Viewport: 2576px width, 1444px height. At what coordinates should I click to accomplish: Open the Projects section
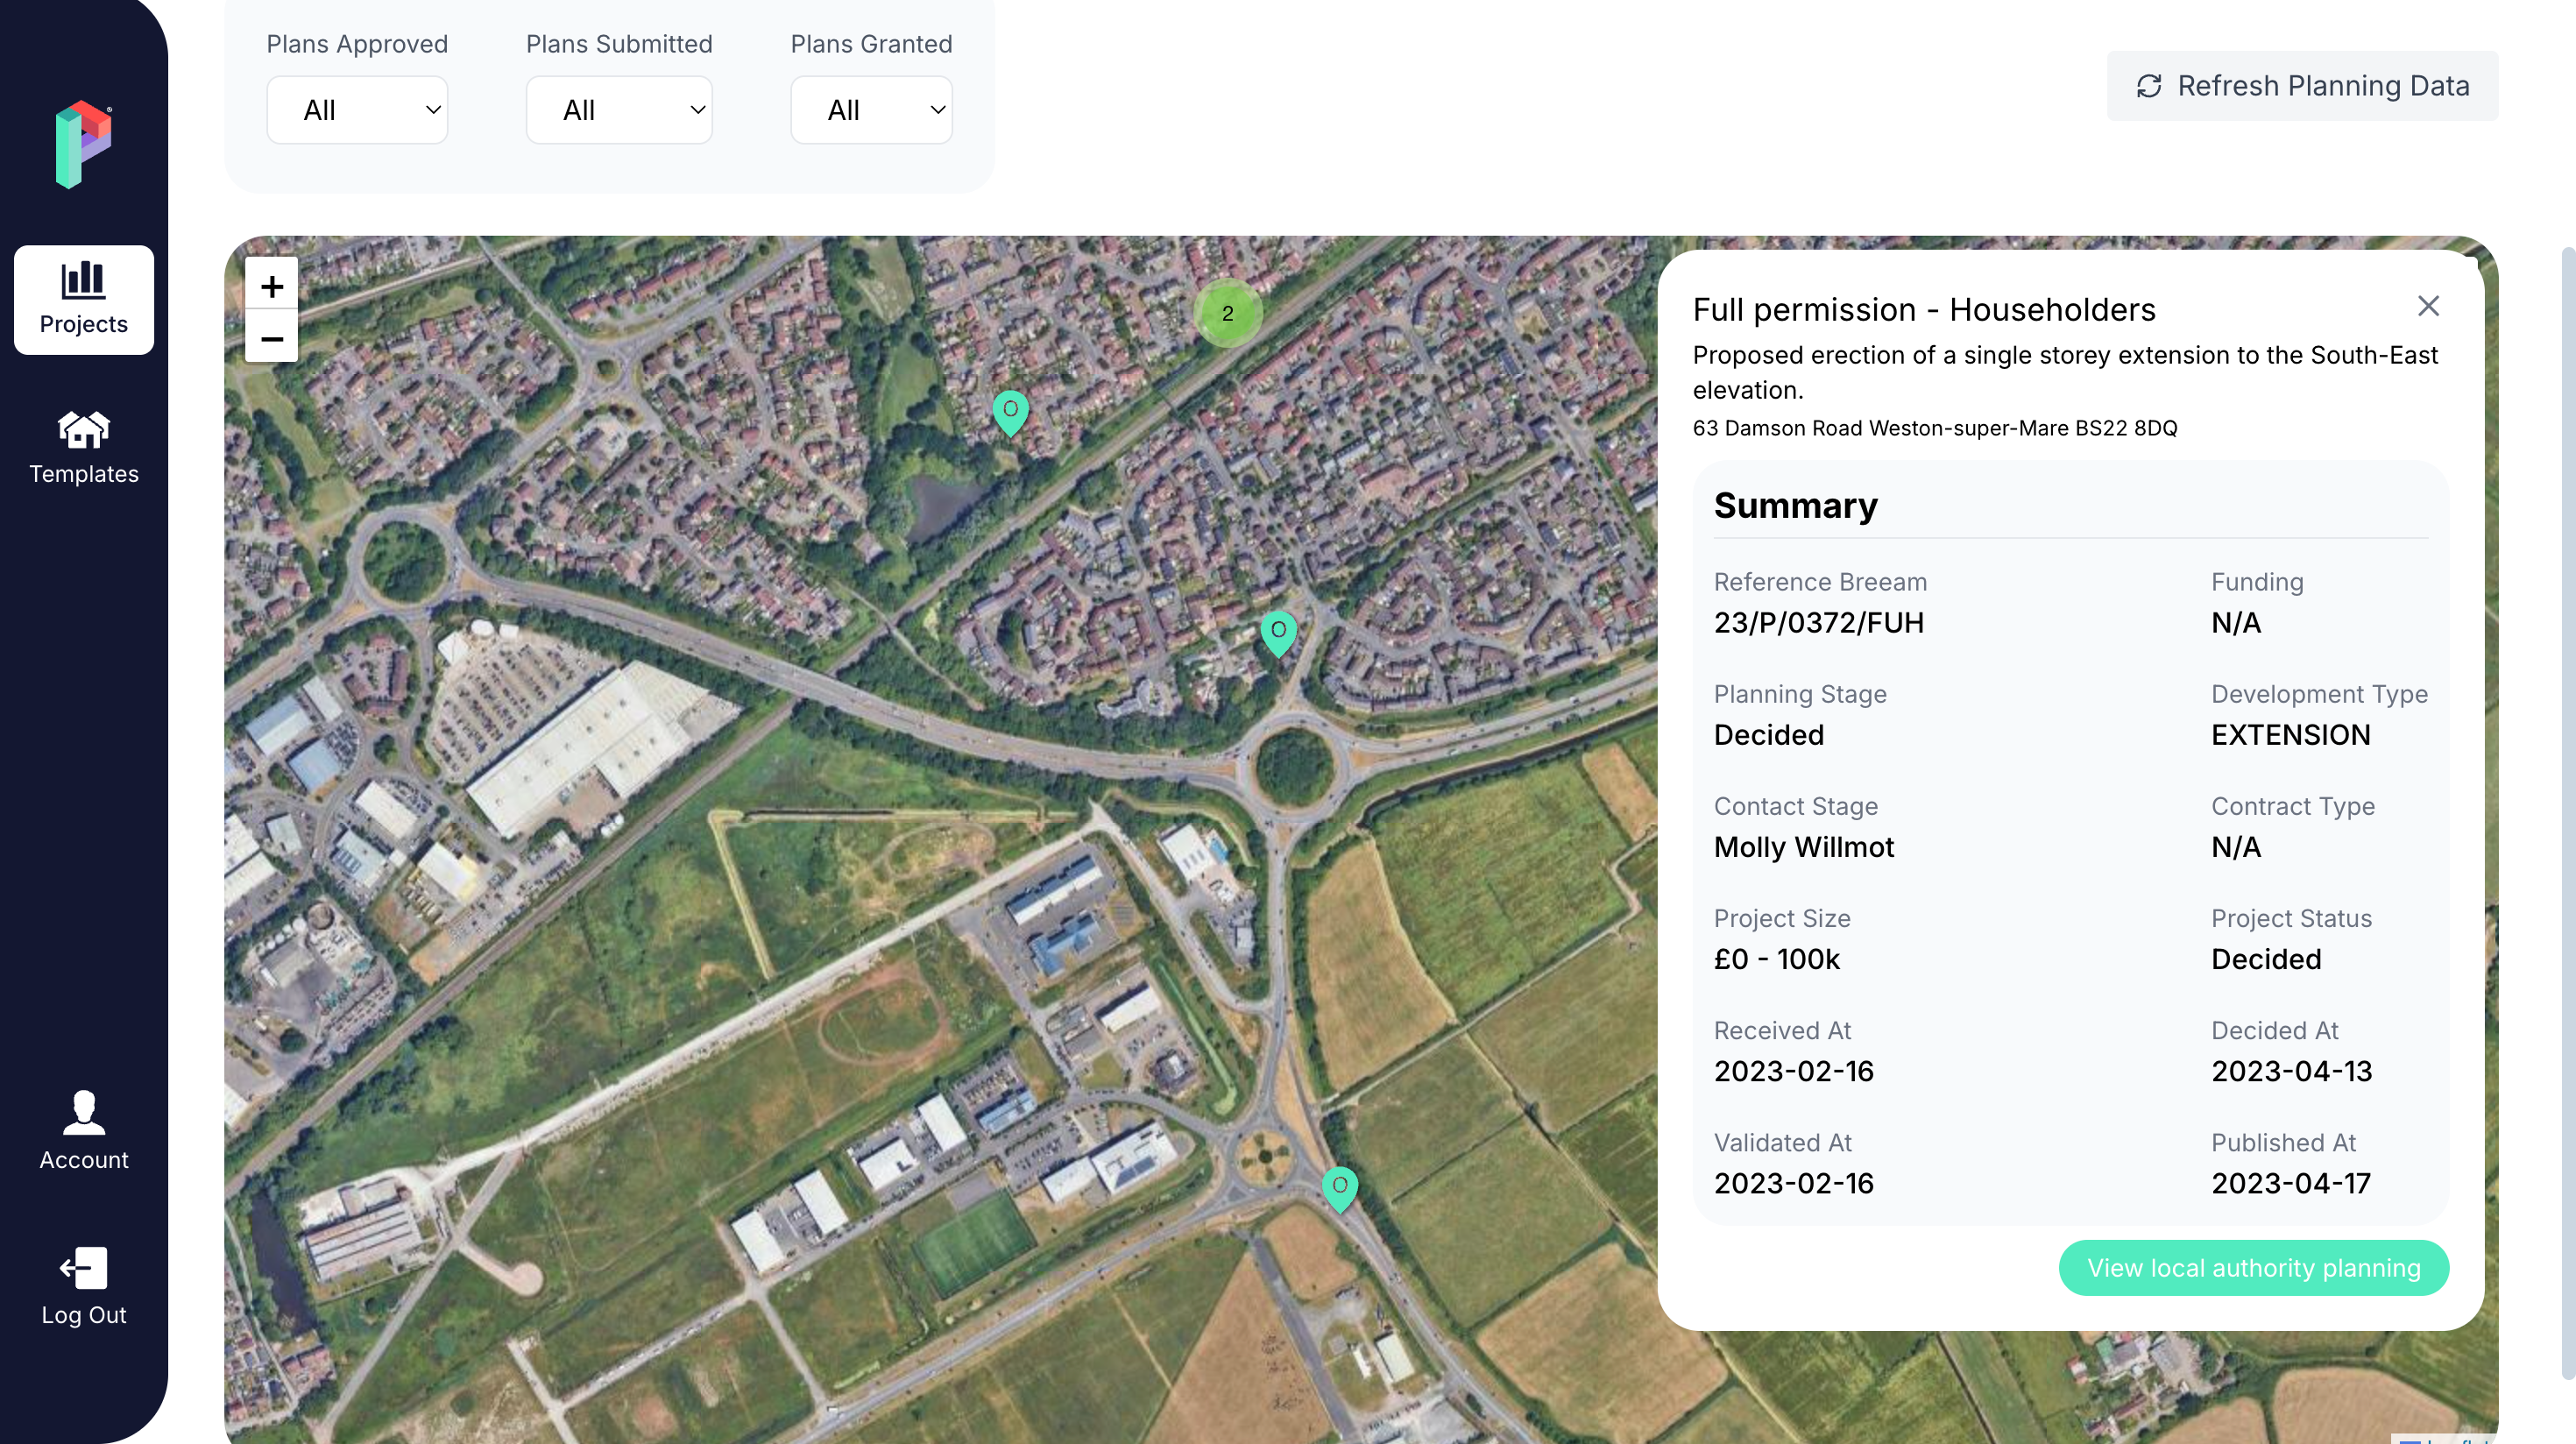[83, 299]
